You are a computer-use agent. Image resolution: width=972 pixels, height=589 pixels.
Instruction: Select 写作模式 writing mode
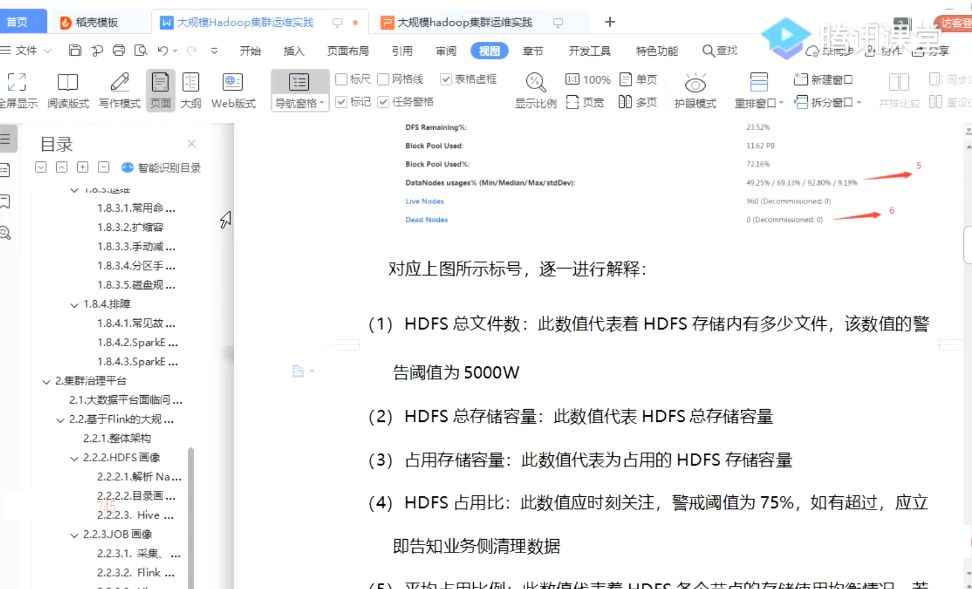[118, 88]
